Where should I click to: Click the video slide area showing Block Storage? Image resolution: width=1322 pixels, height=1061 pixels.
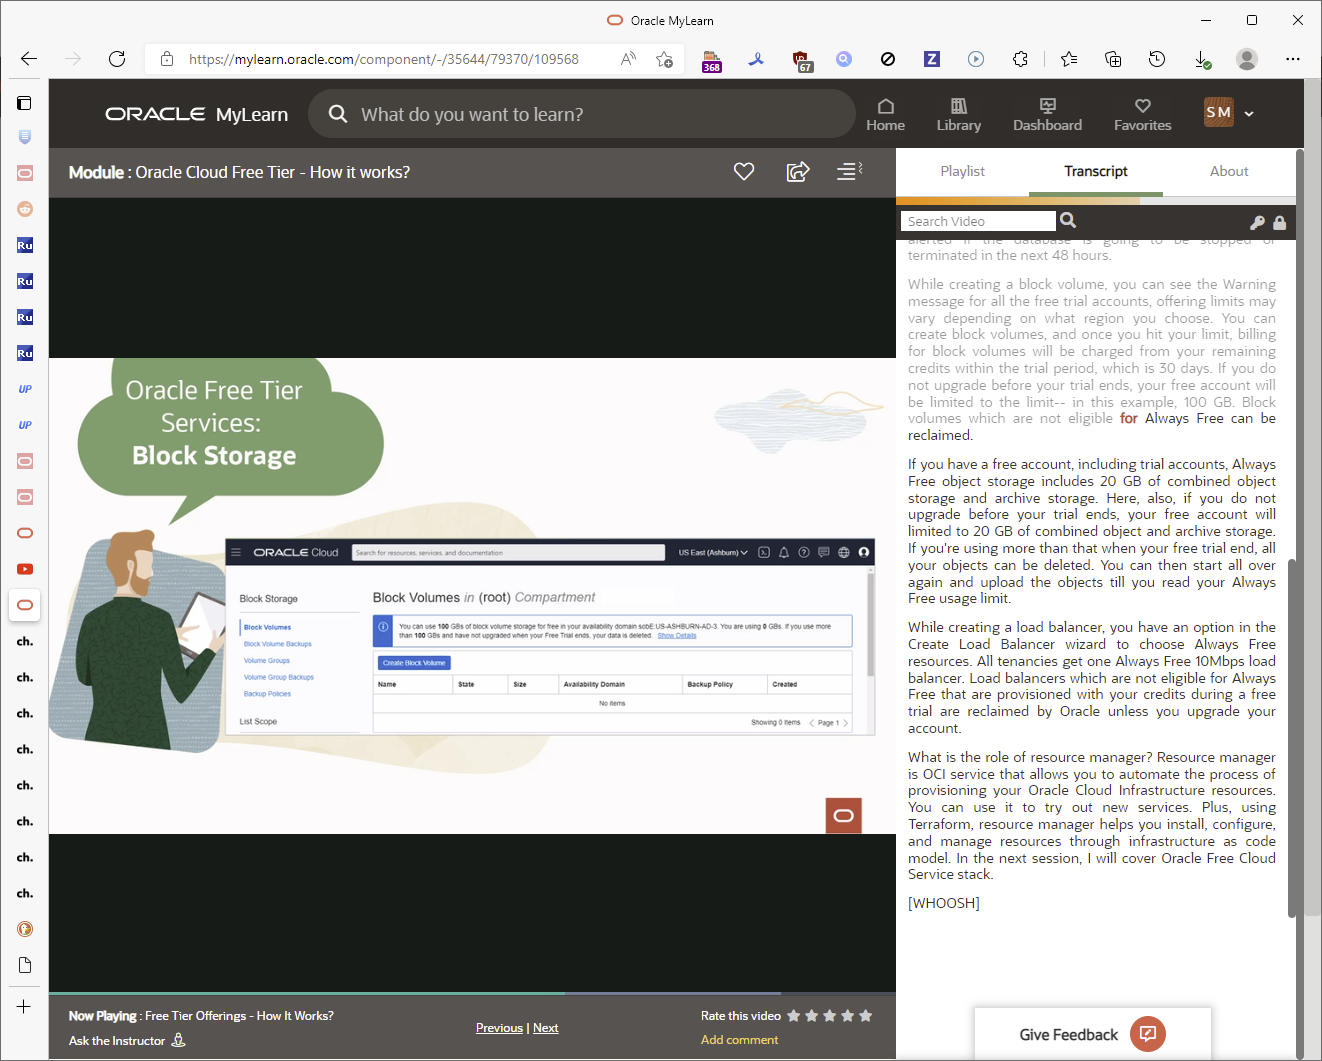[x=472, y=595]
